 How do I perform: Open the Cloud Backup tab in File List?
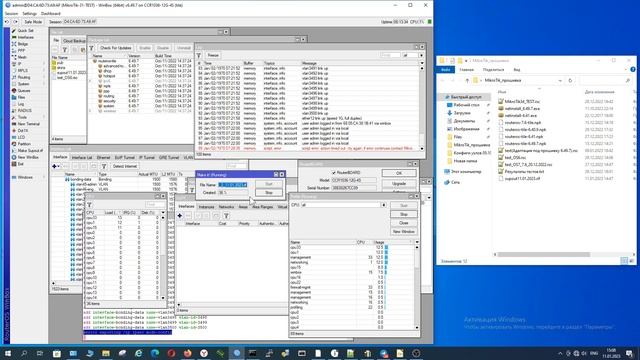(74, 40)
